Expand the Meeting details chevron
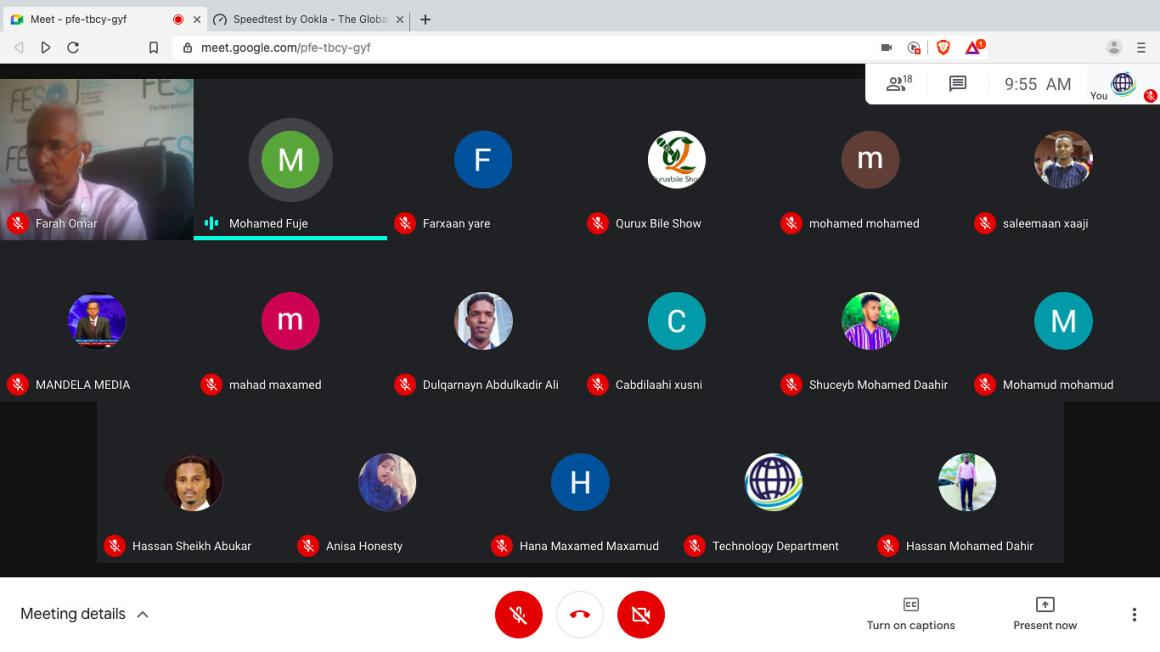 coord(142,614)
